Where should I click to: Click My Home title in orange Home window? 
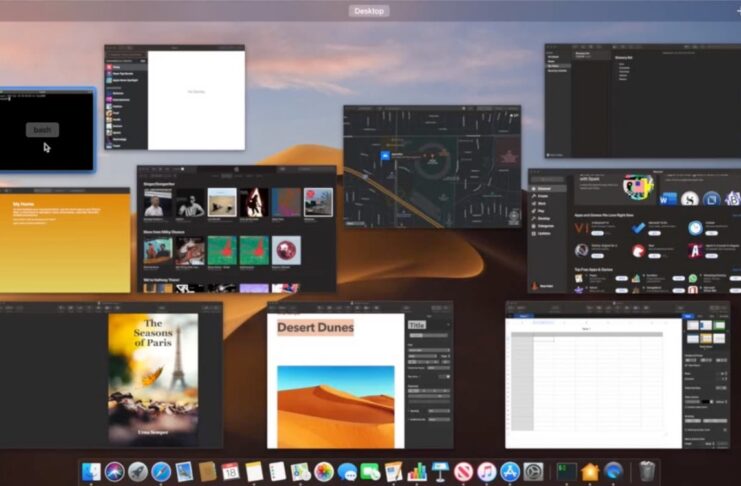click(23, 204)
